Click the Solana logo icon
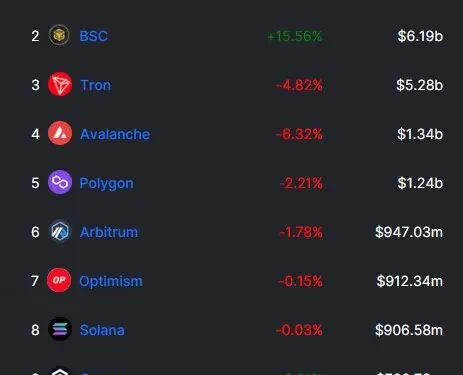463x375 pixels. click(x=60, y=329)
